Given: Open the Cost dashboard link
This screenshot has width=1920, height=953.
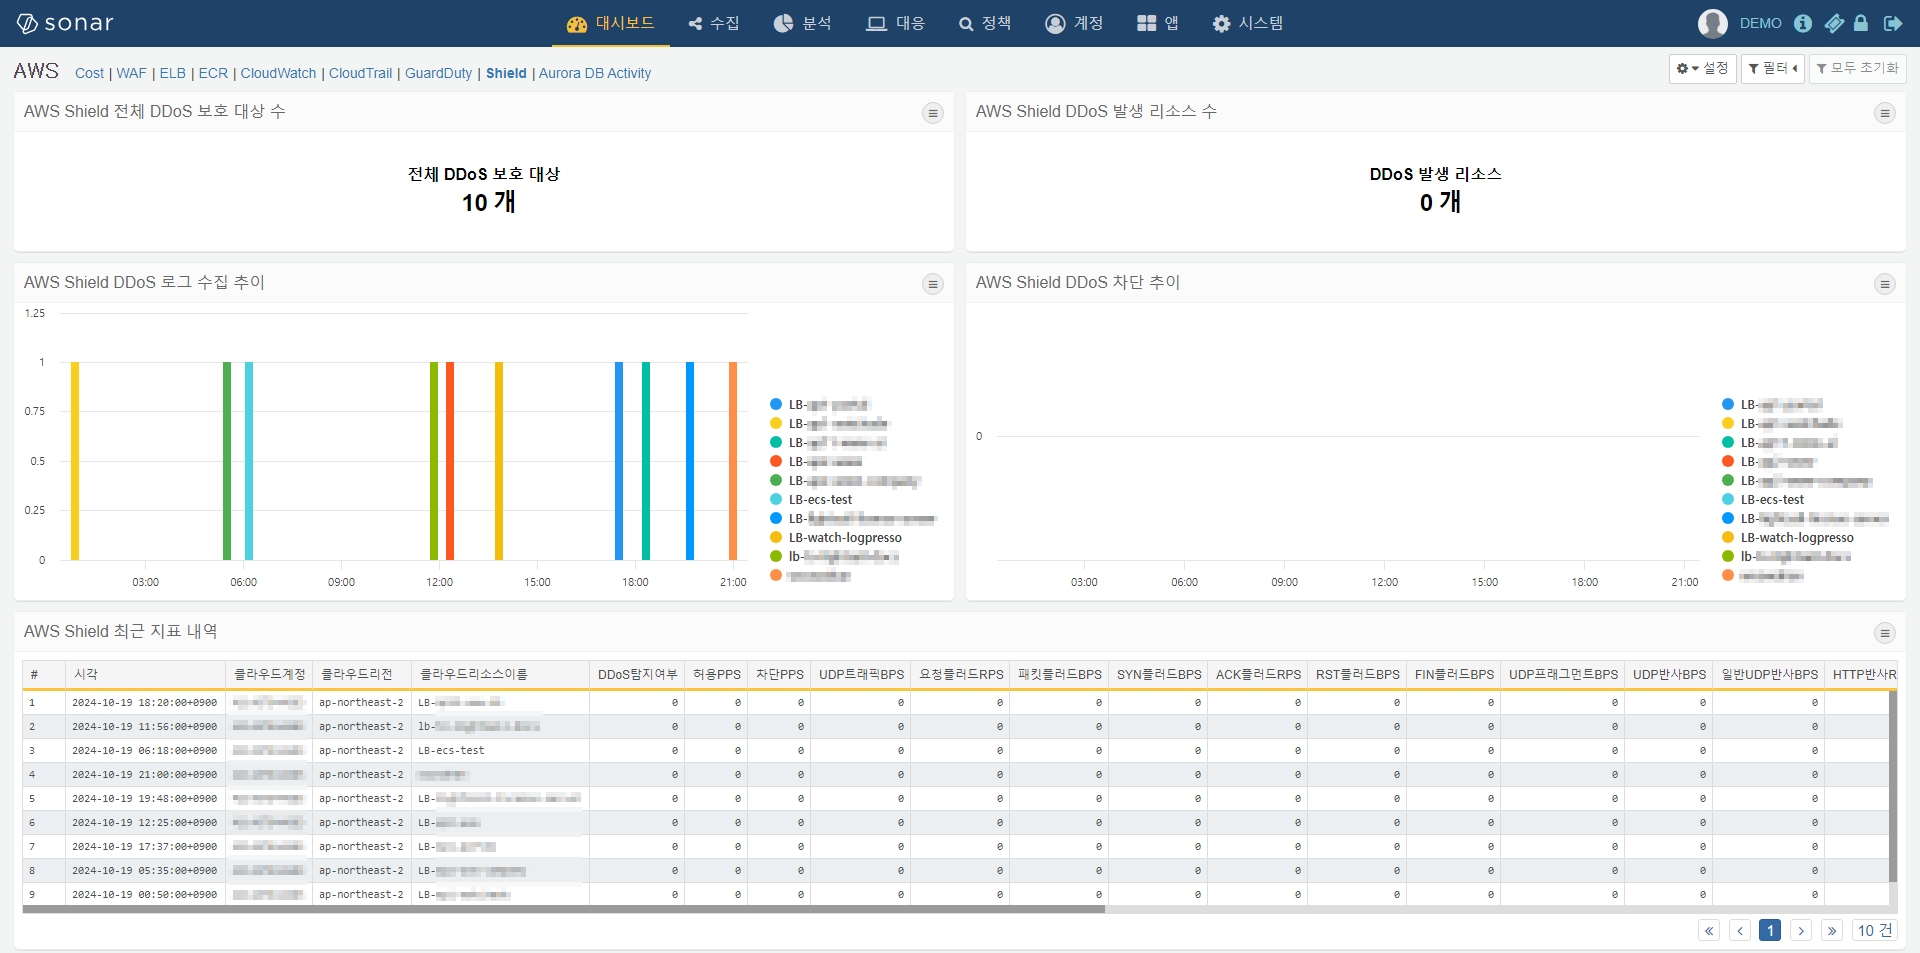Looking at the screenshot, I should coord(89,73).
